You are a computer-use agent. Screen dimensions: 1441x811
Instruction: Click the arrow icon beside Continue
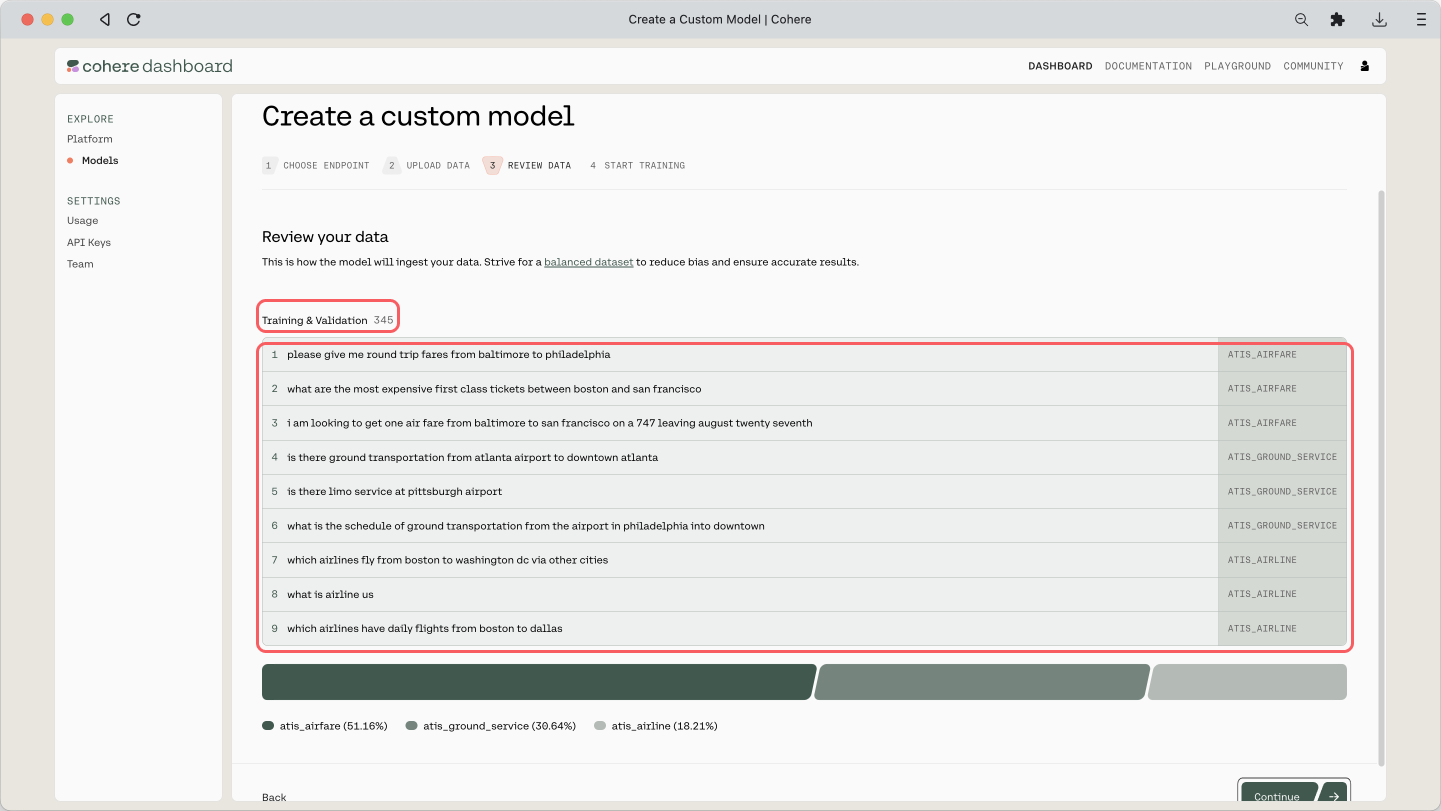click(1333, 796)
